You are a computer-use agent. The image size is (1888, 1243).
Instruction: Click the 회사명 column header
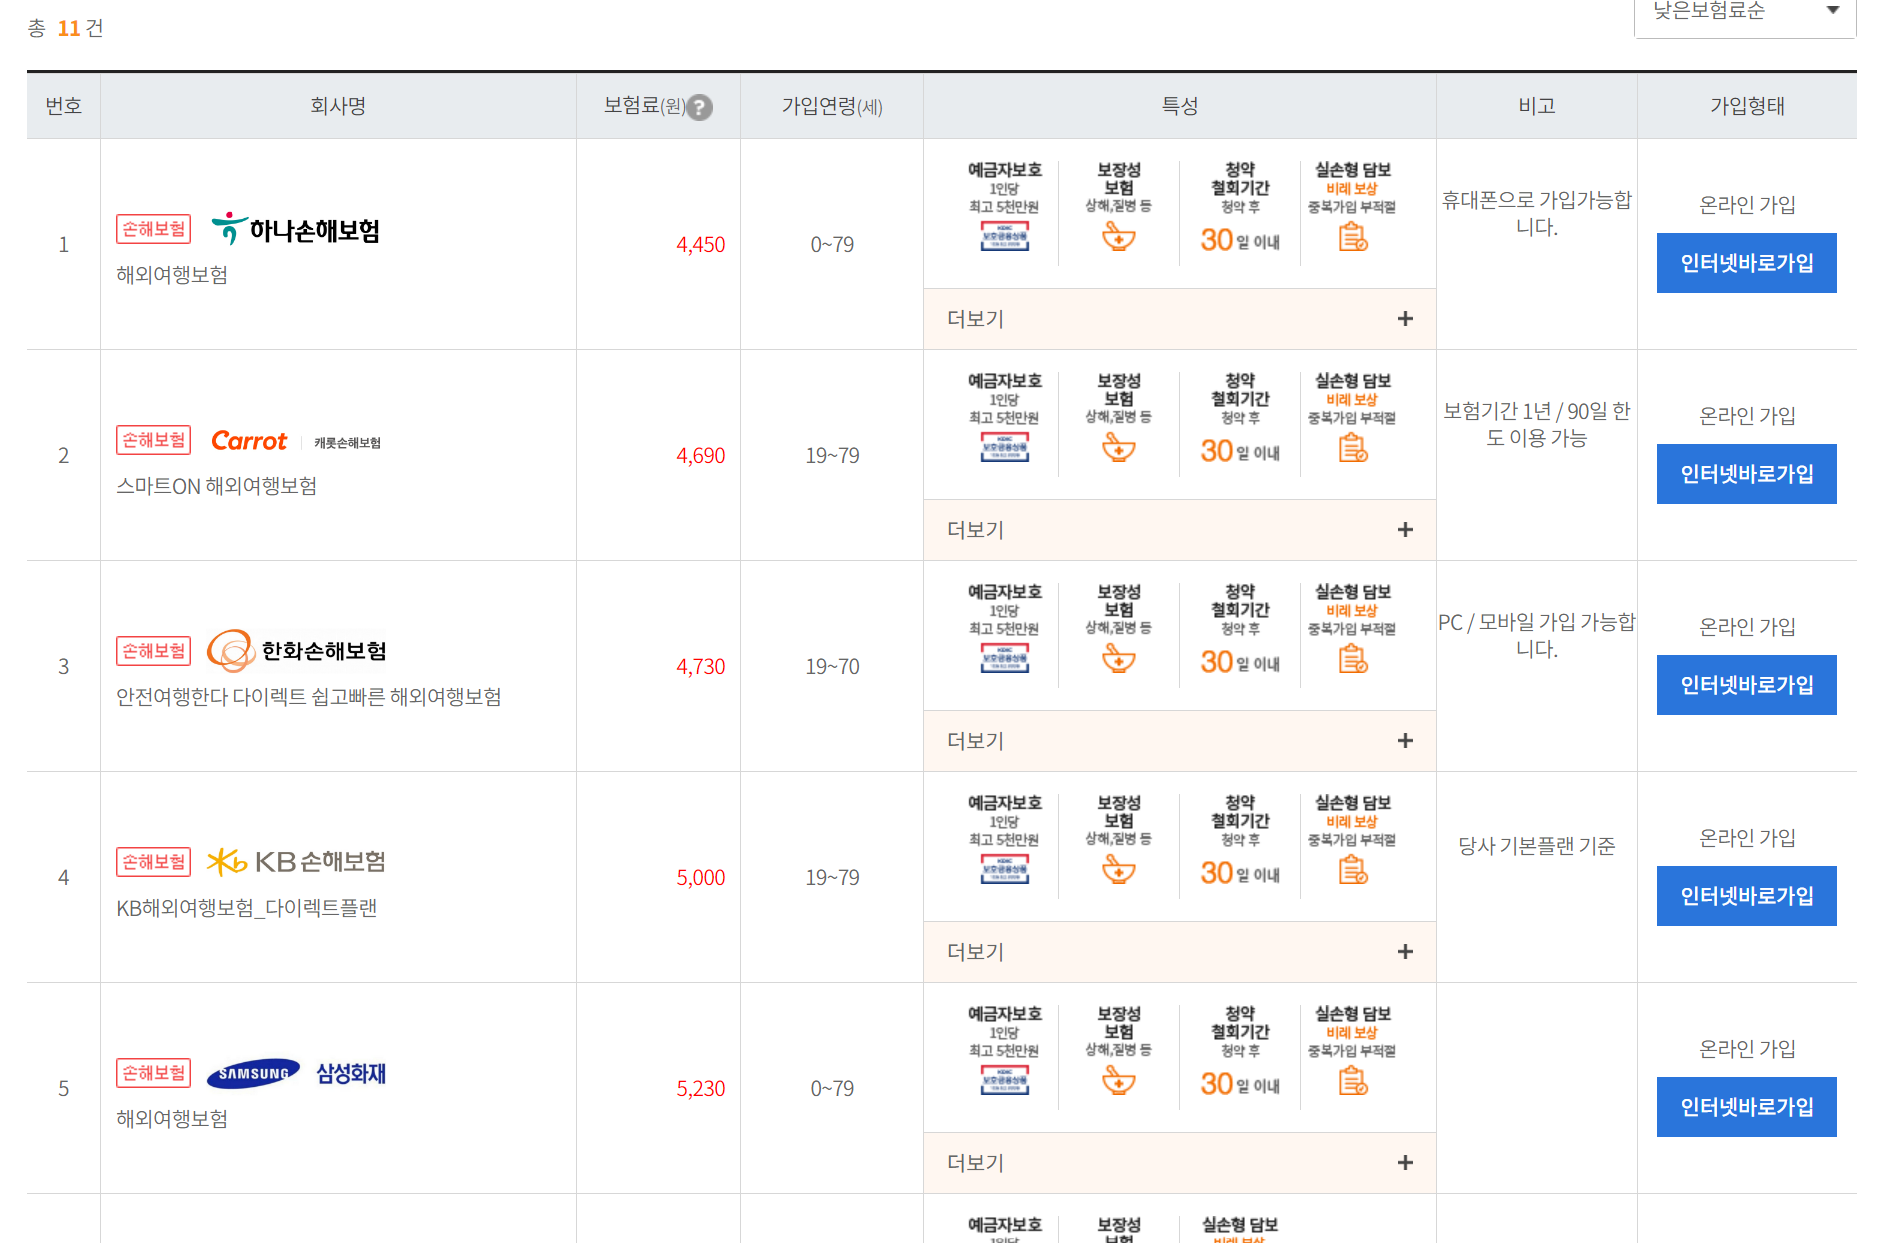[338, 106]
